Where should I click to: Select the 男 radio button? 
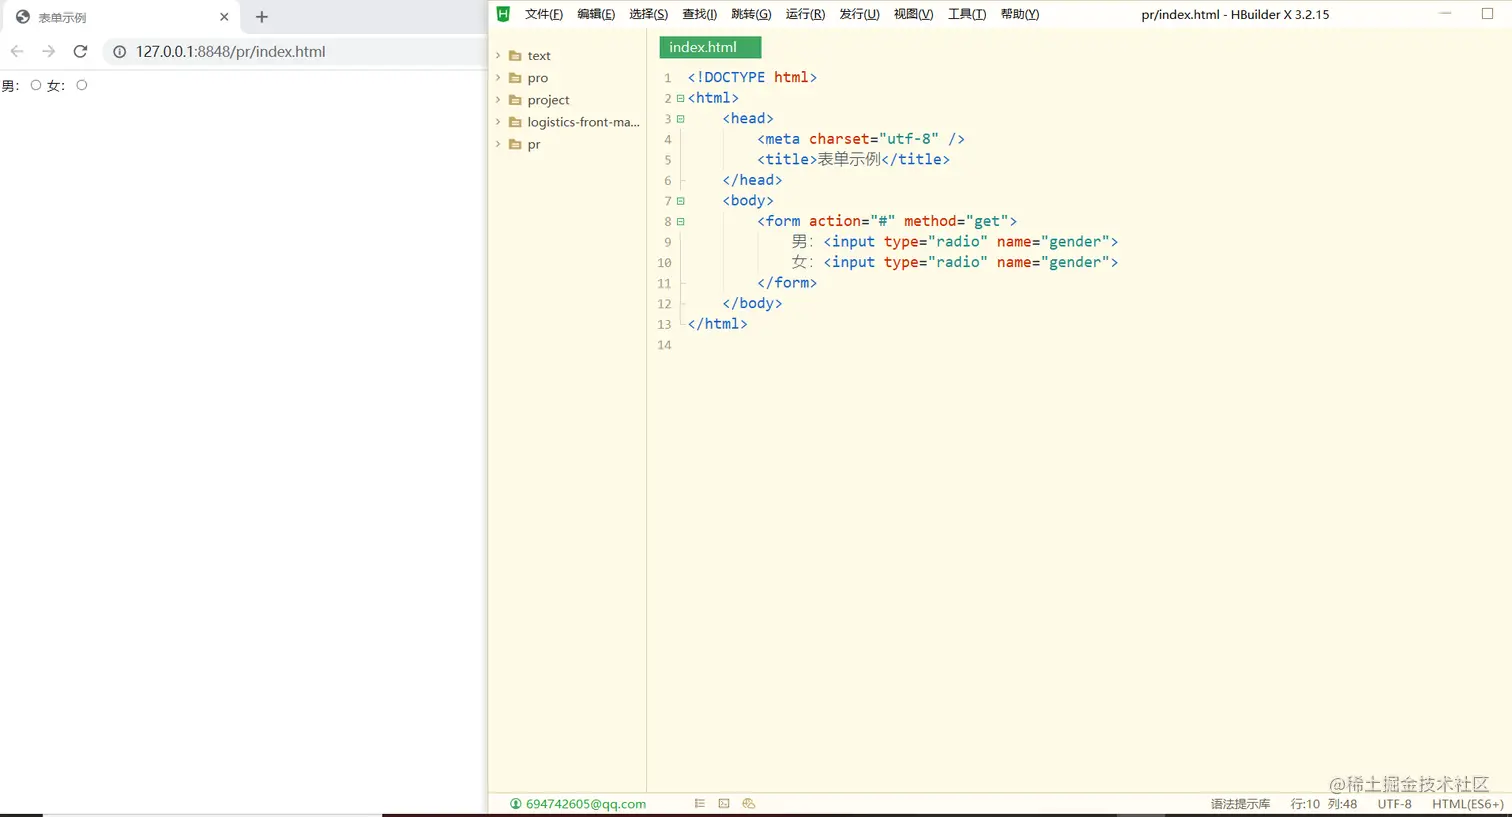point(36,85)
